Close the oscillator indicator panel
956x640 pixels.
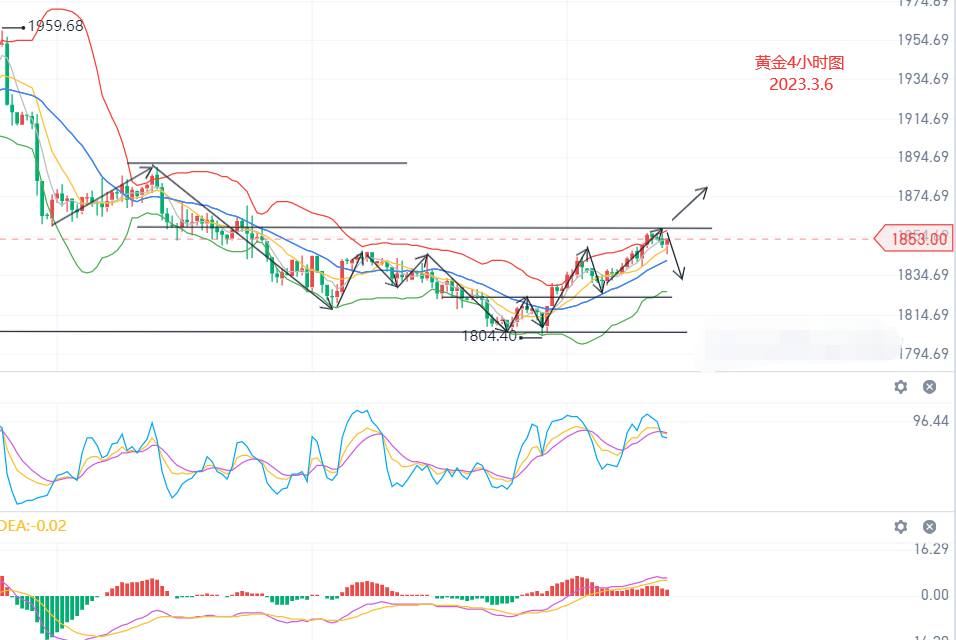[929, 387]
